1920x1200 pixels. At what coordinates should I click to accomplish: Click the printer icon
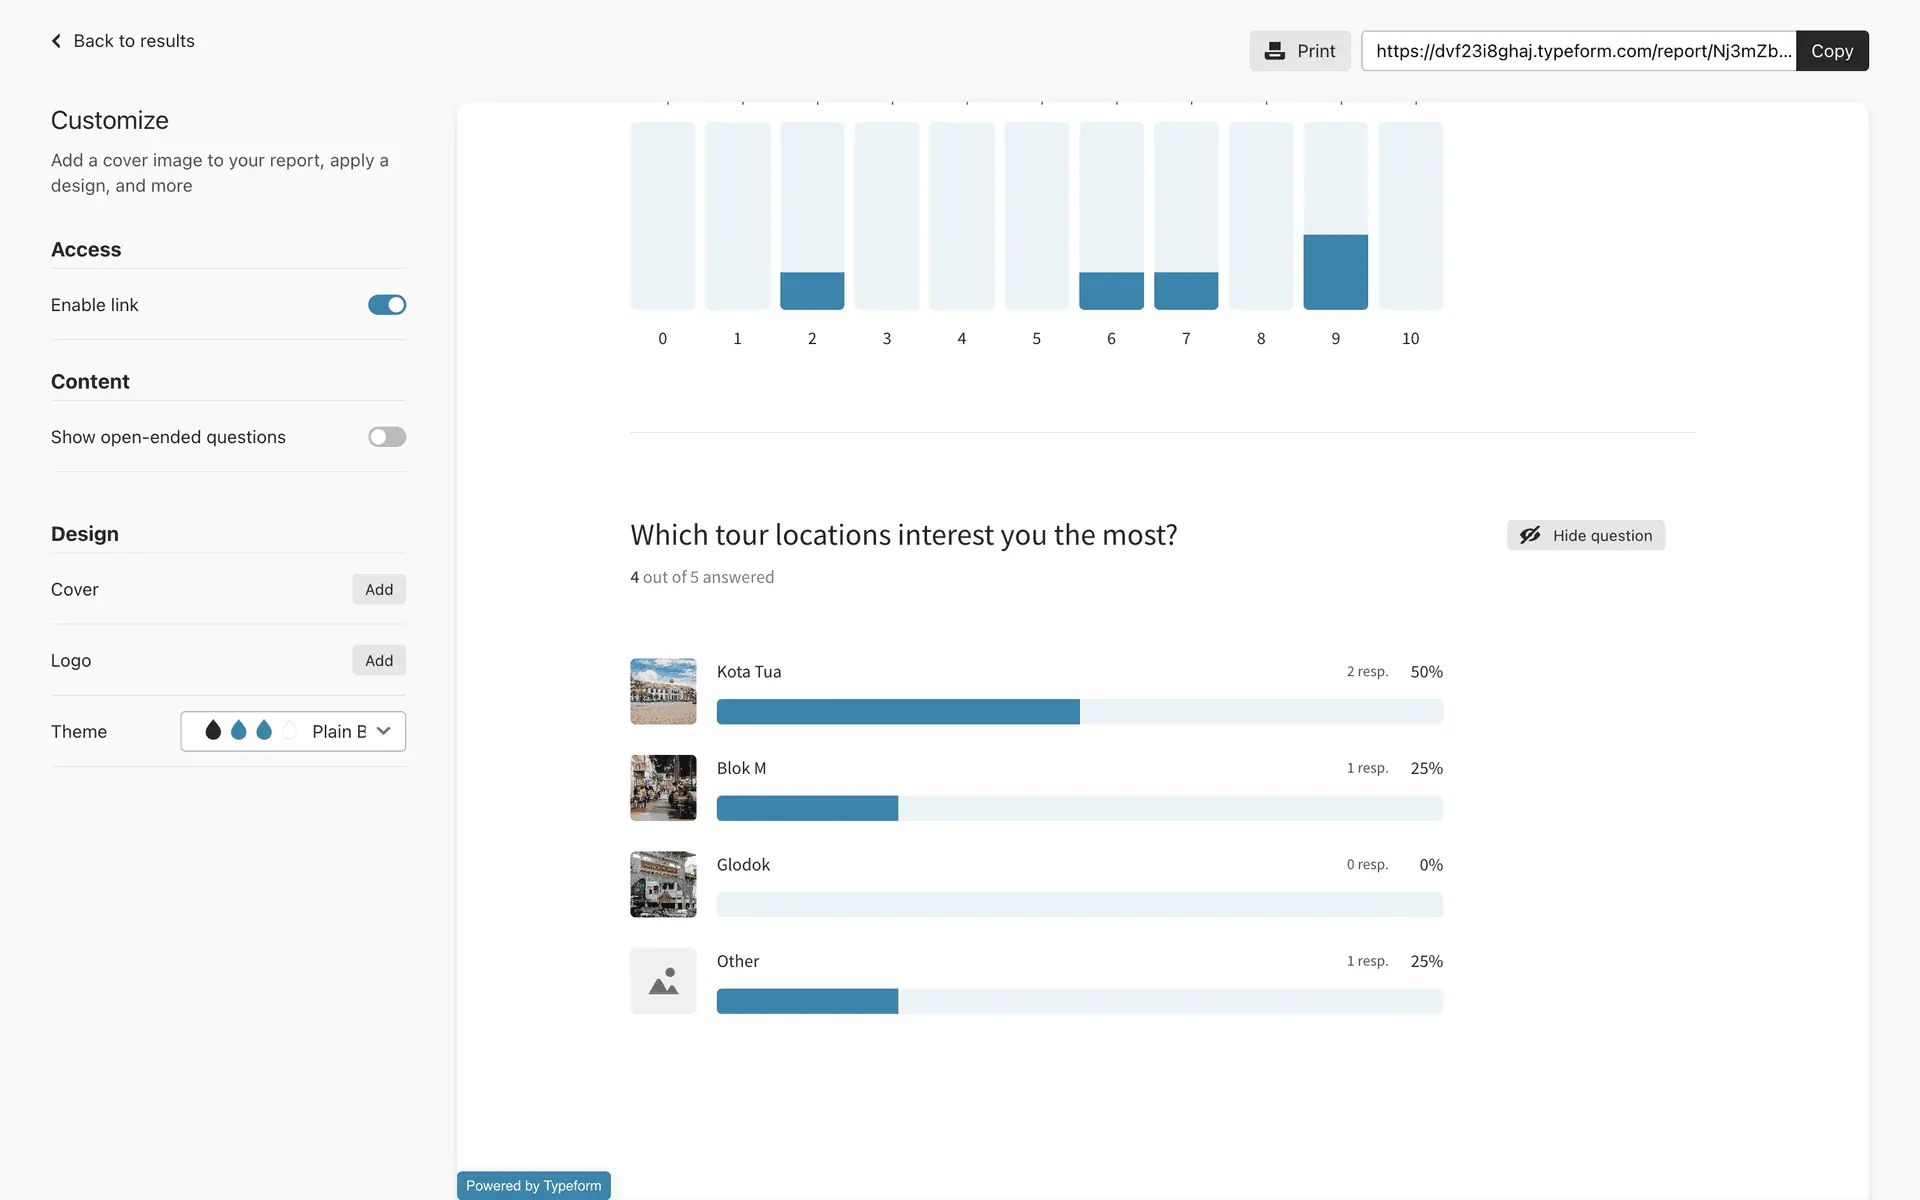1274,51
